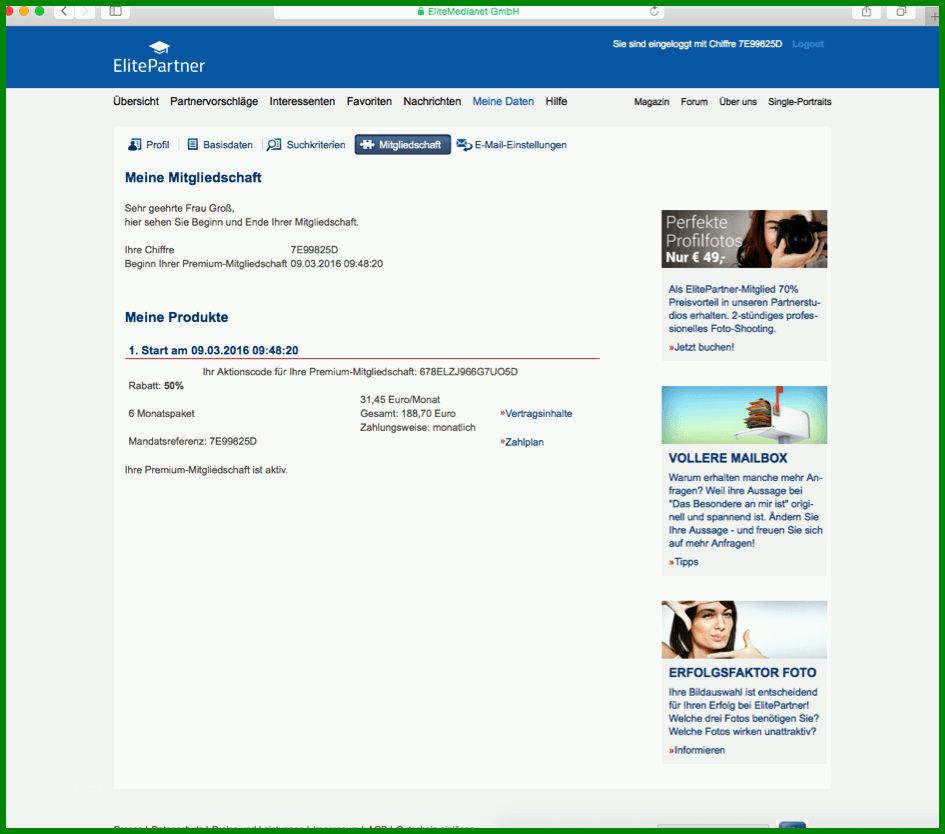Screen dimensions: 945x834
Task: Click the Suchkriterien magnifier icon
Action: 274,145
